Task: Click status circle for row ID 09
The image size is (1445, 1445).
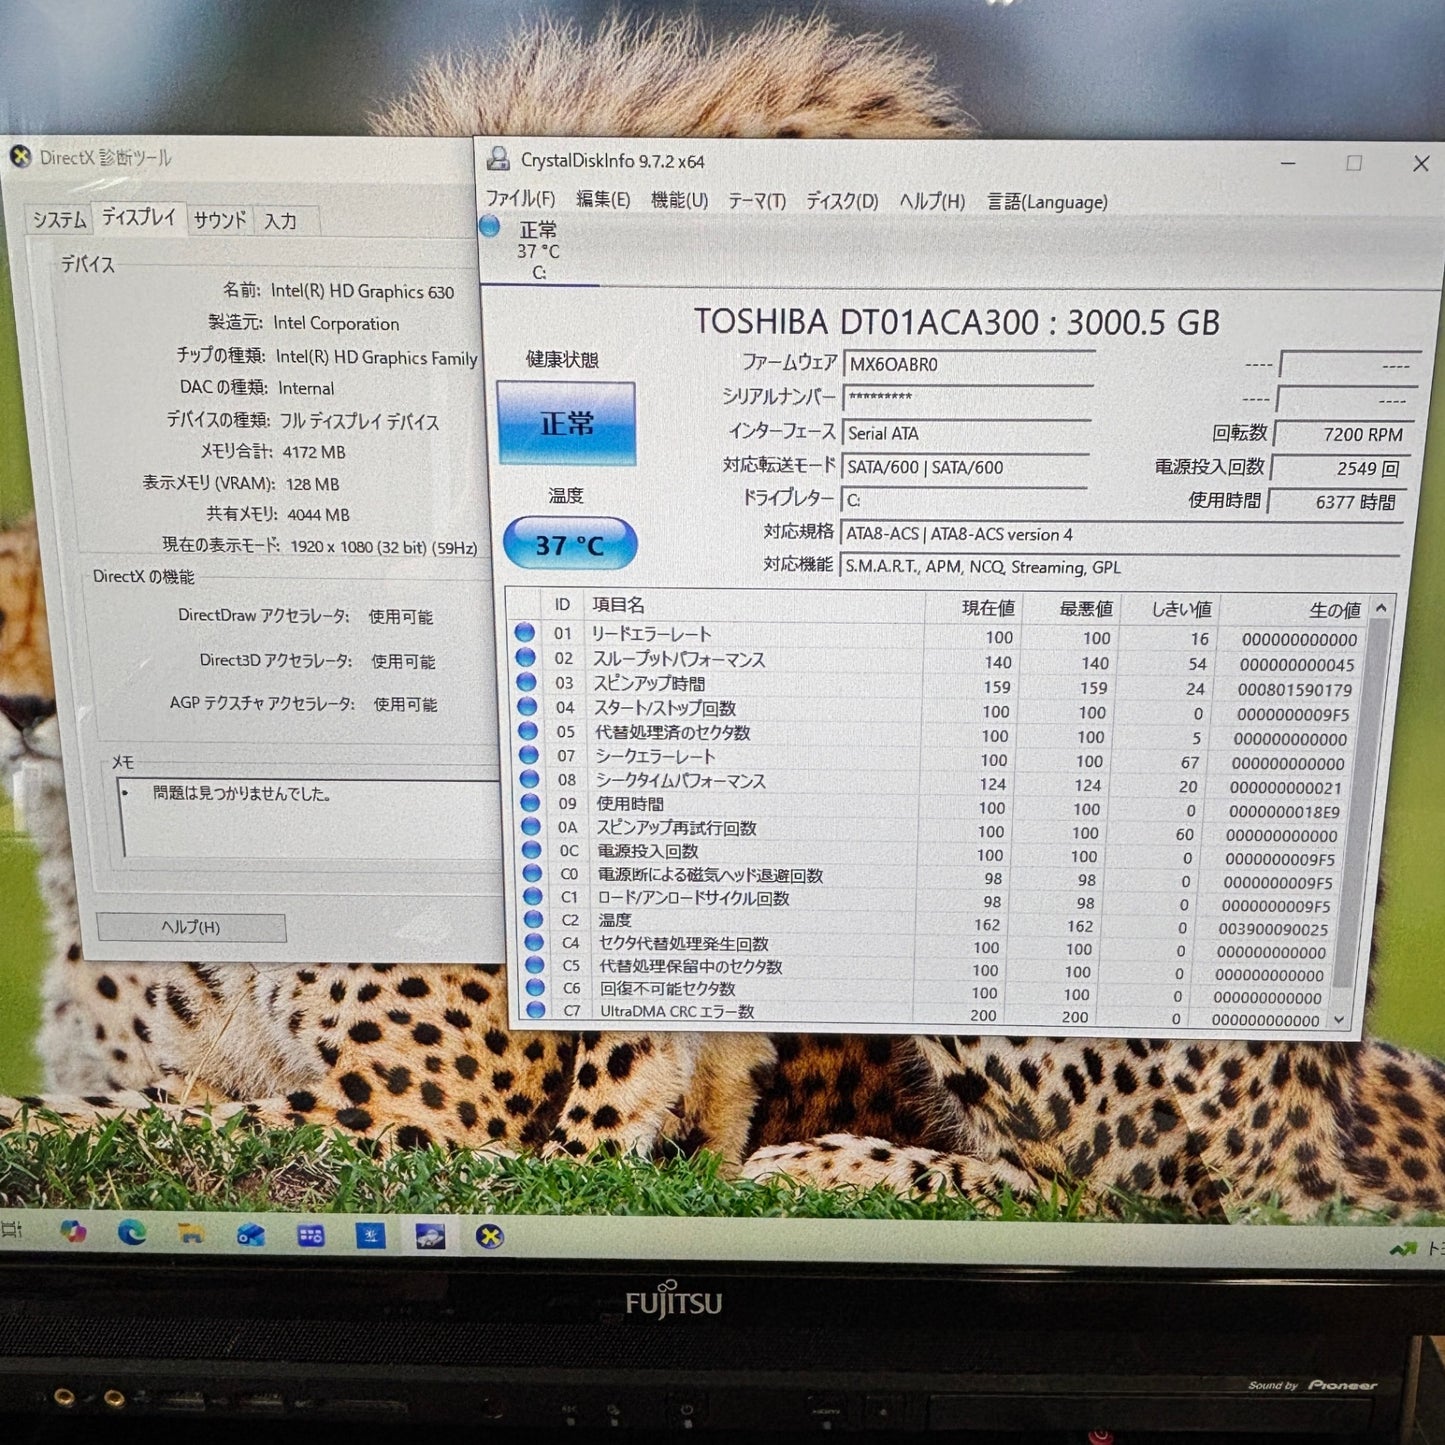Action: pyautogui.click(x=530, y=803)
